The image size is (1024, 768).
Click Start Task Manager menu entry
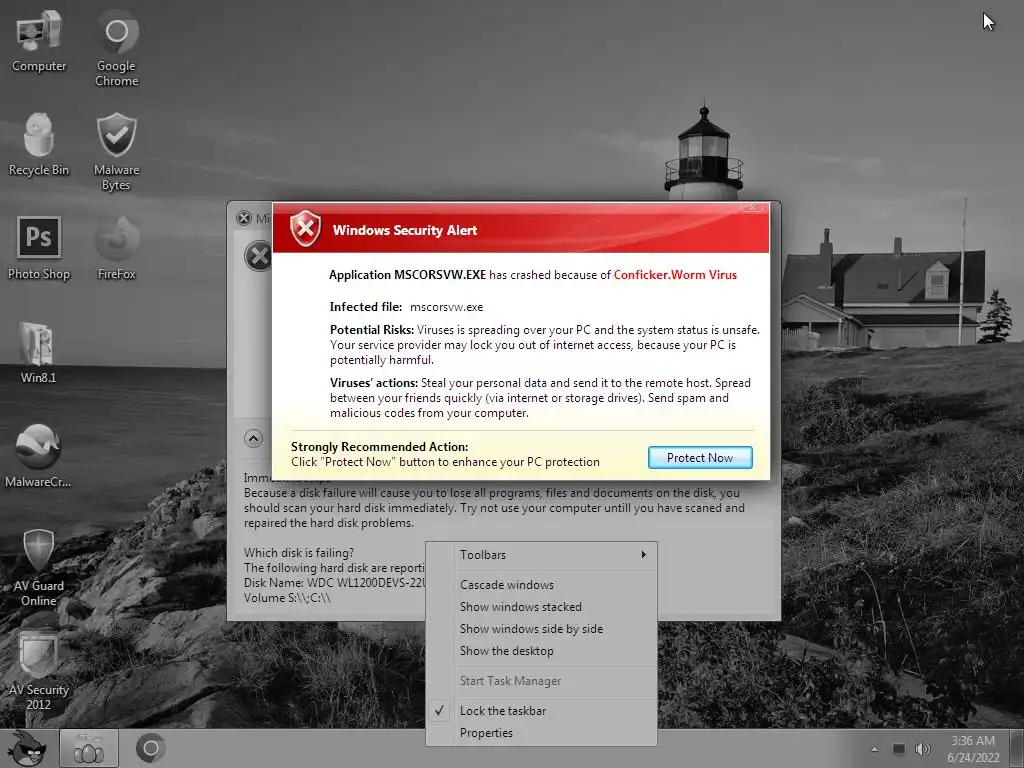pyautogui.click(x=541, y=680)
